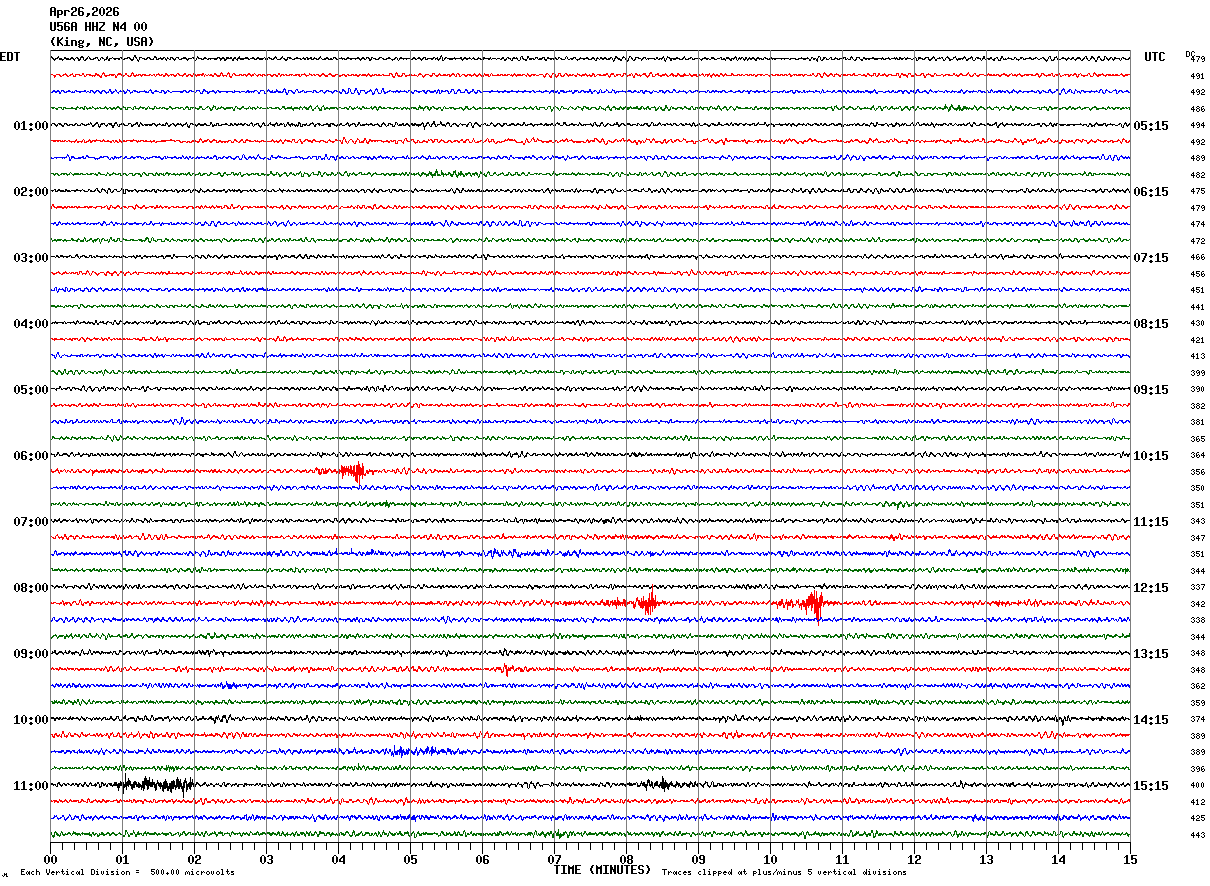This screenshot has height=886, width=1210.
Task: Click the 12:15 UTC time label
Action: 1151,588
